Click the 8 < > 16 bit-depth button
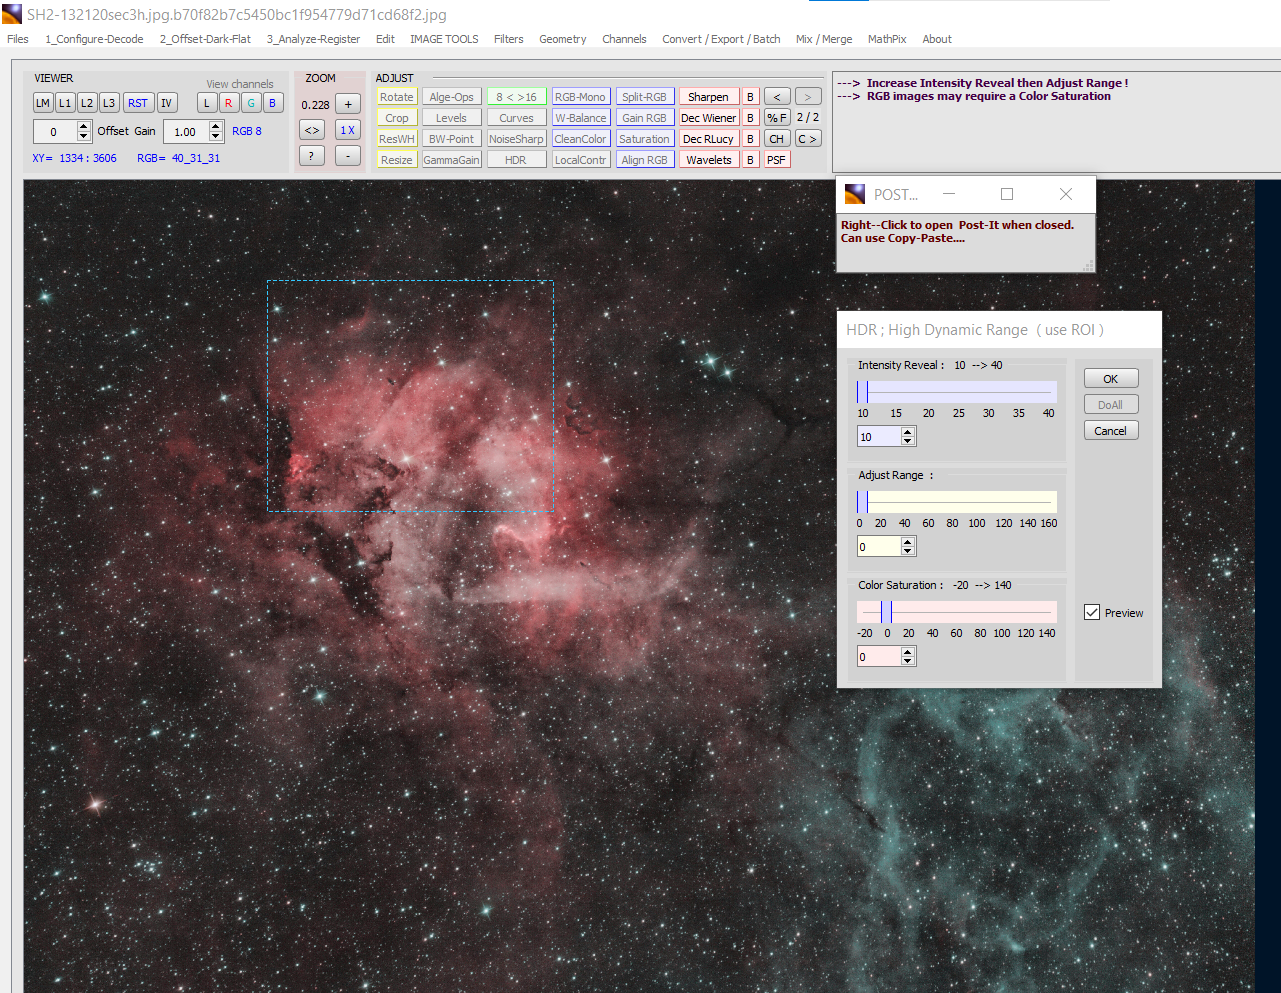The height and width of the screenshot is (993, 1281). pos(516,97)
